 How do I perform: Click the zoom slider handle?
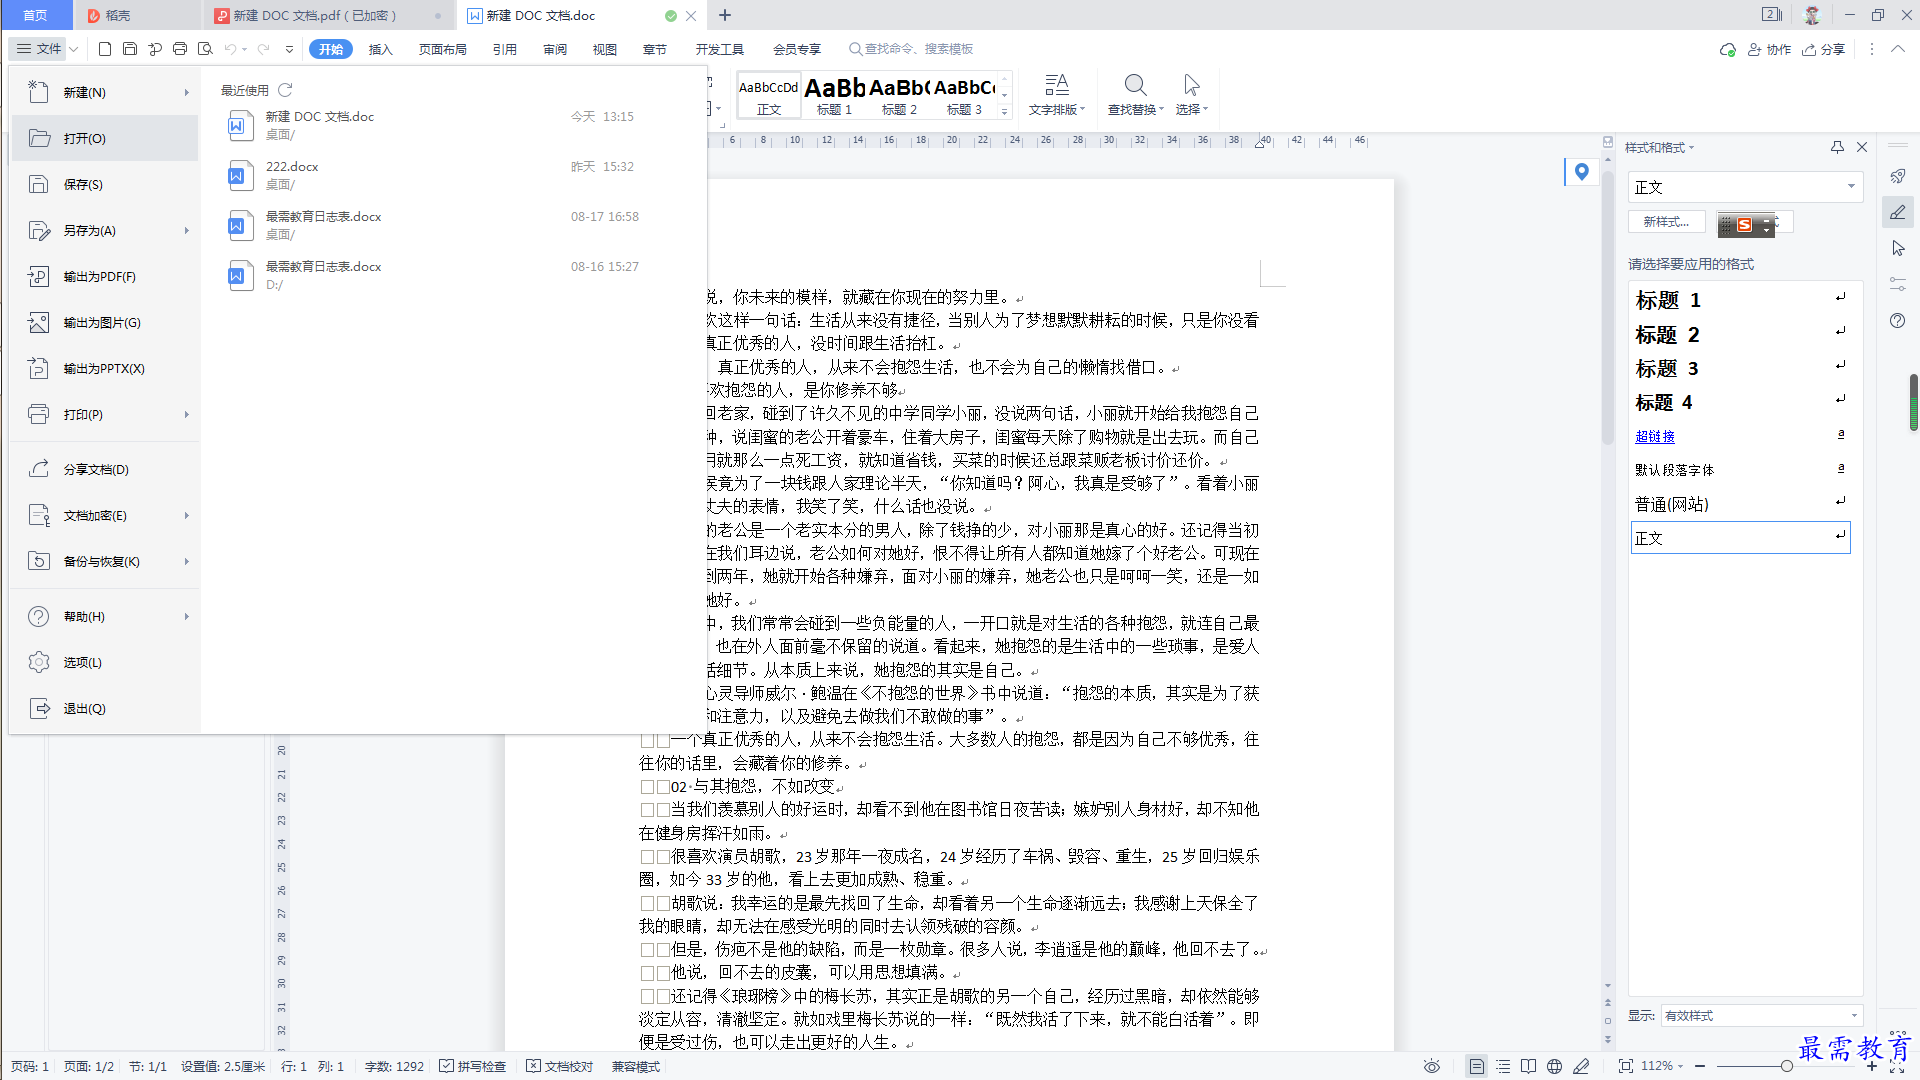1786,1066
